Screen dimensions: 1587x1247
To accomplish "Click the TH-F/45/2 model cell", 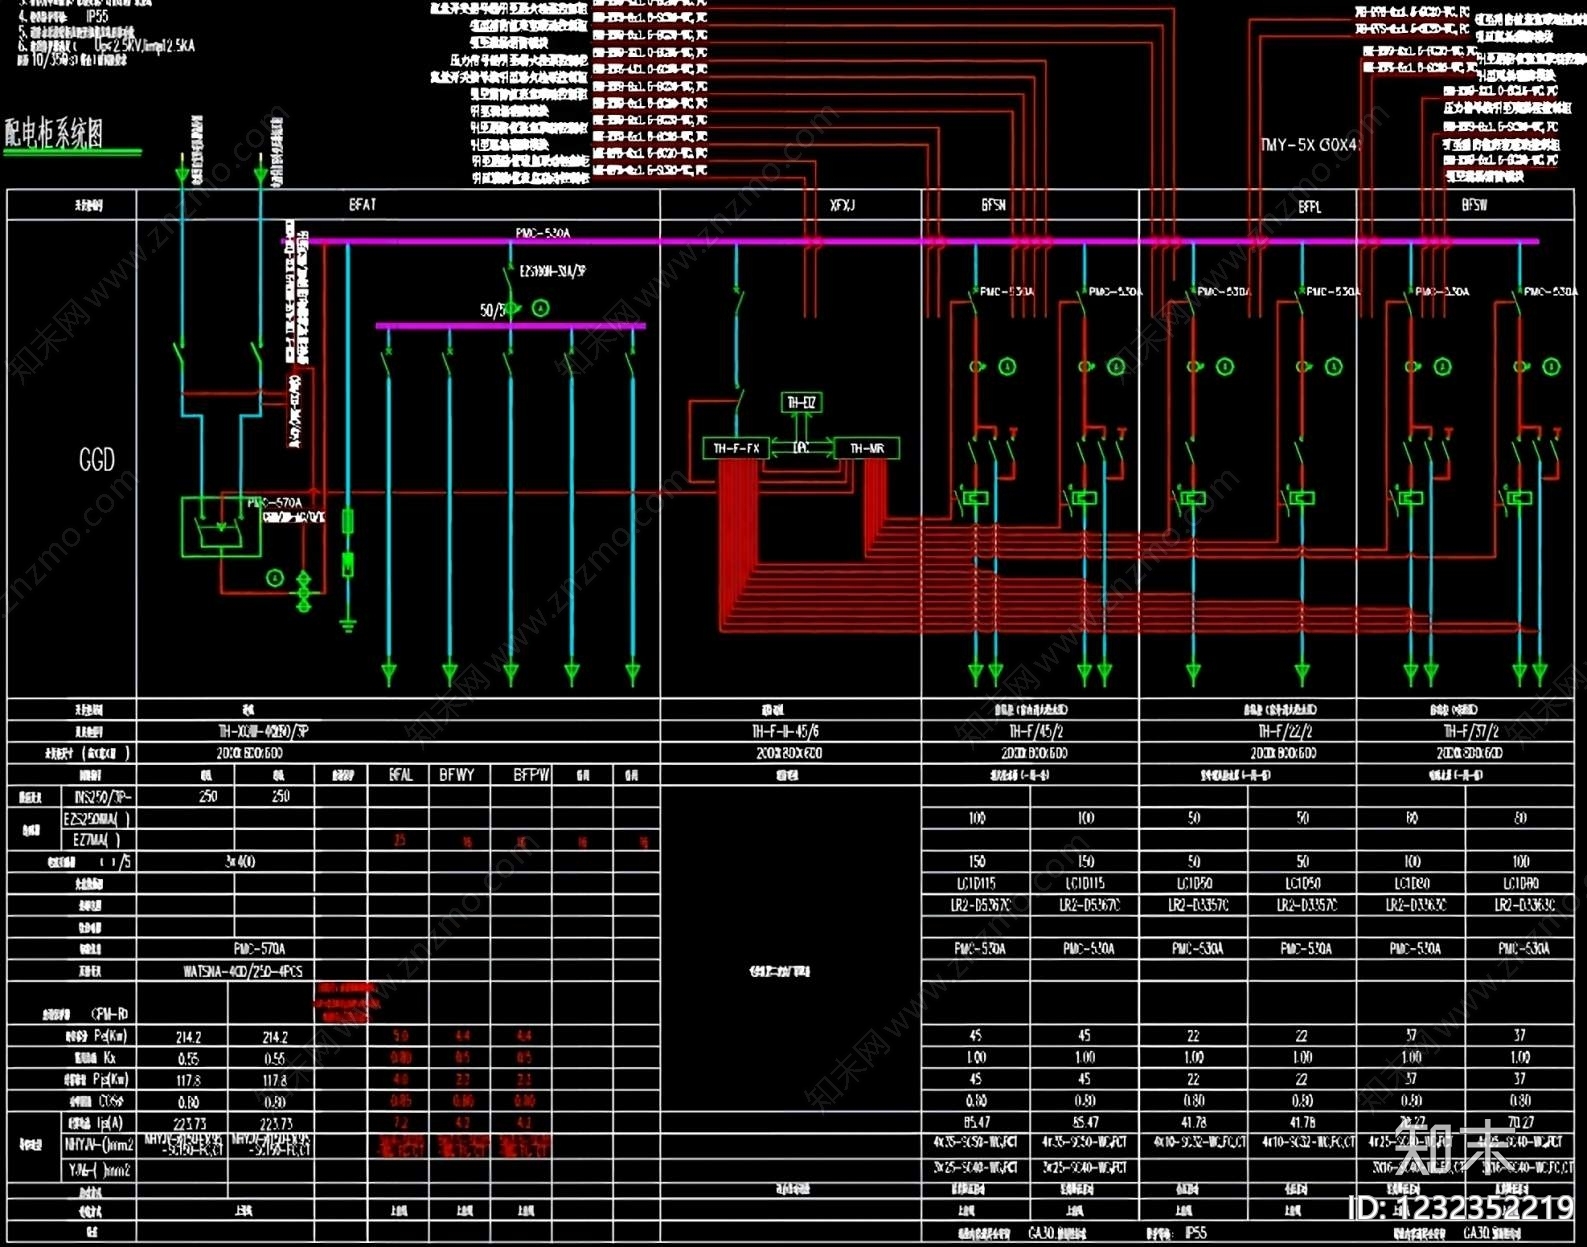I will pyautogui.click(x=1035, y=731).
